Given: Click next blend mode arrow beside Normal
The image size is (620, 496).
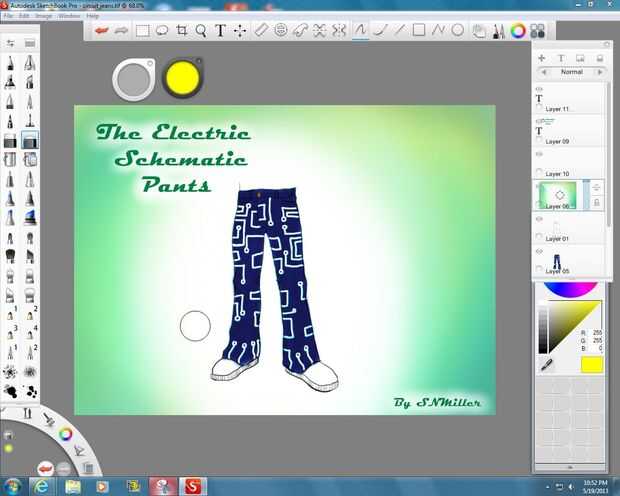Looking at the screenshot, I should (x=600, y=72).
